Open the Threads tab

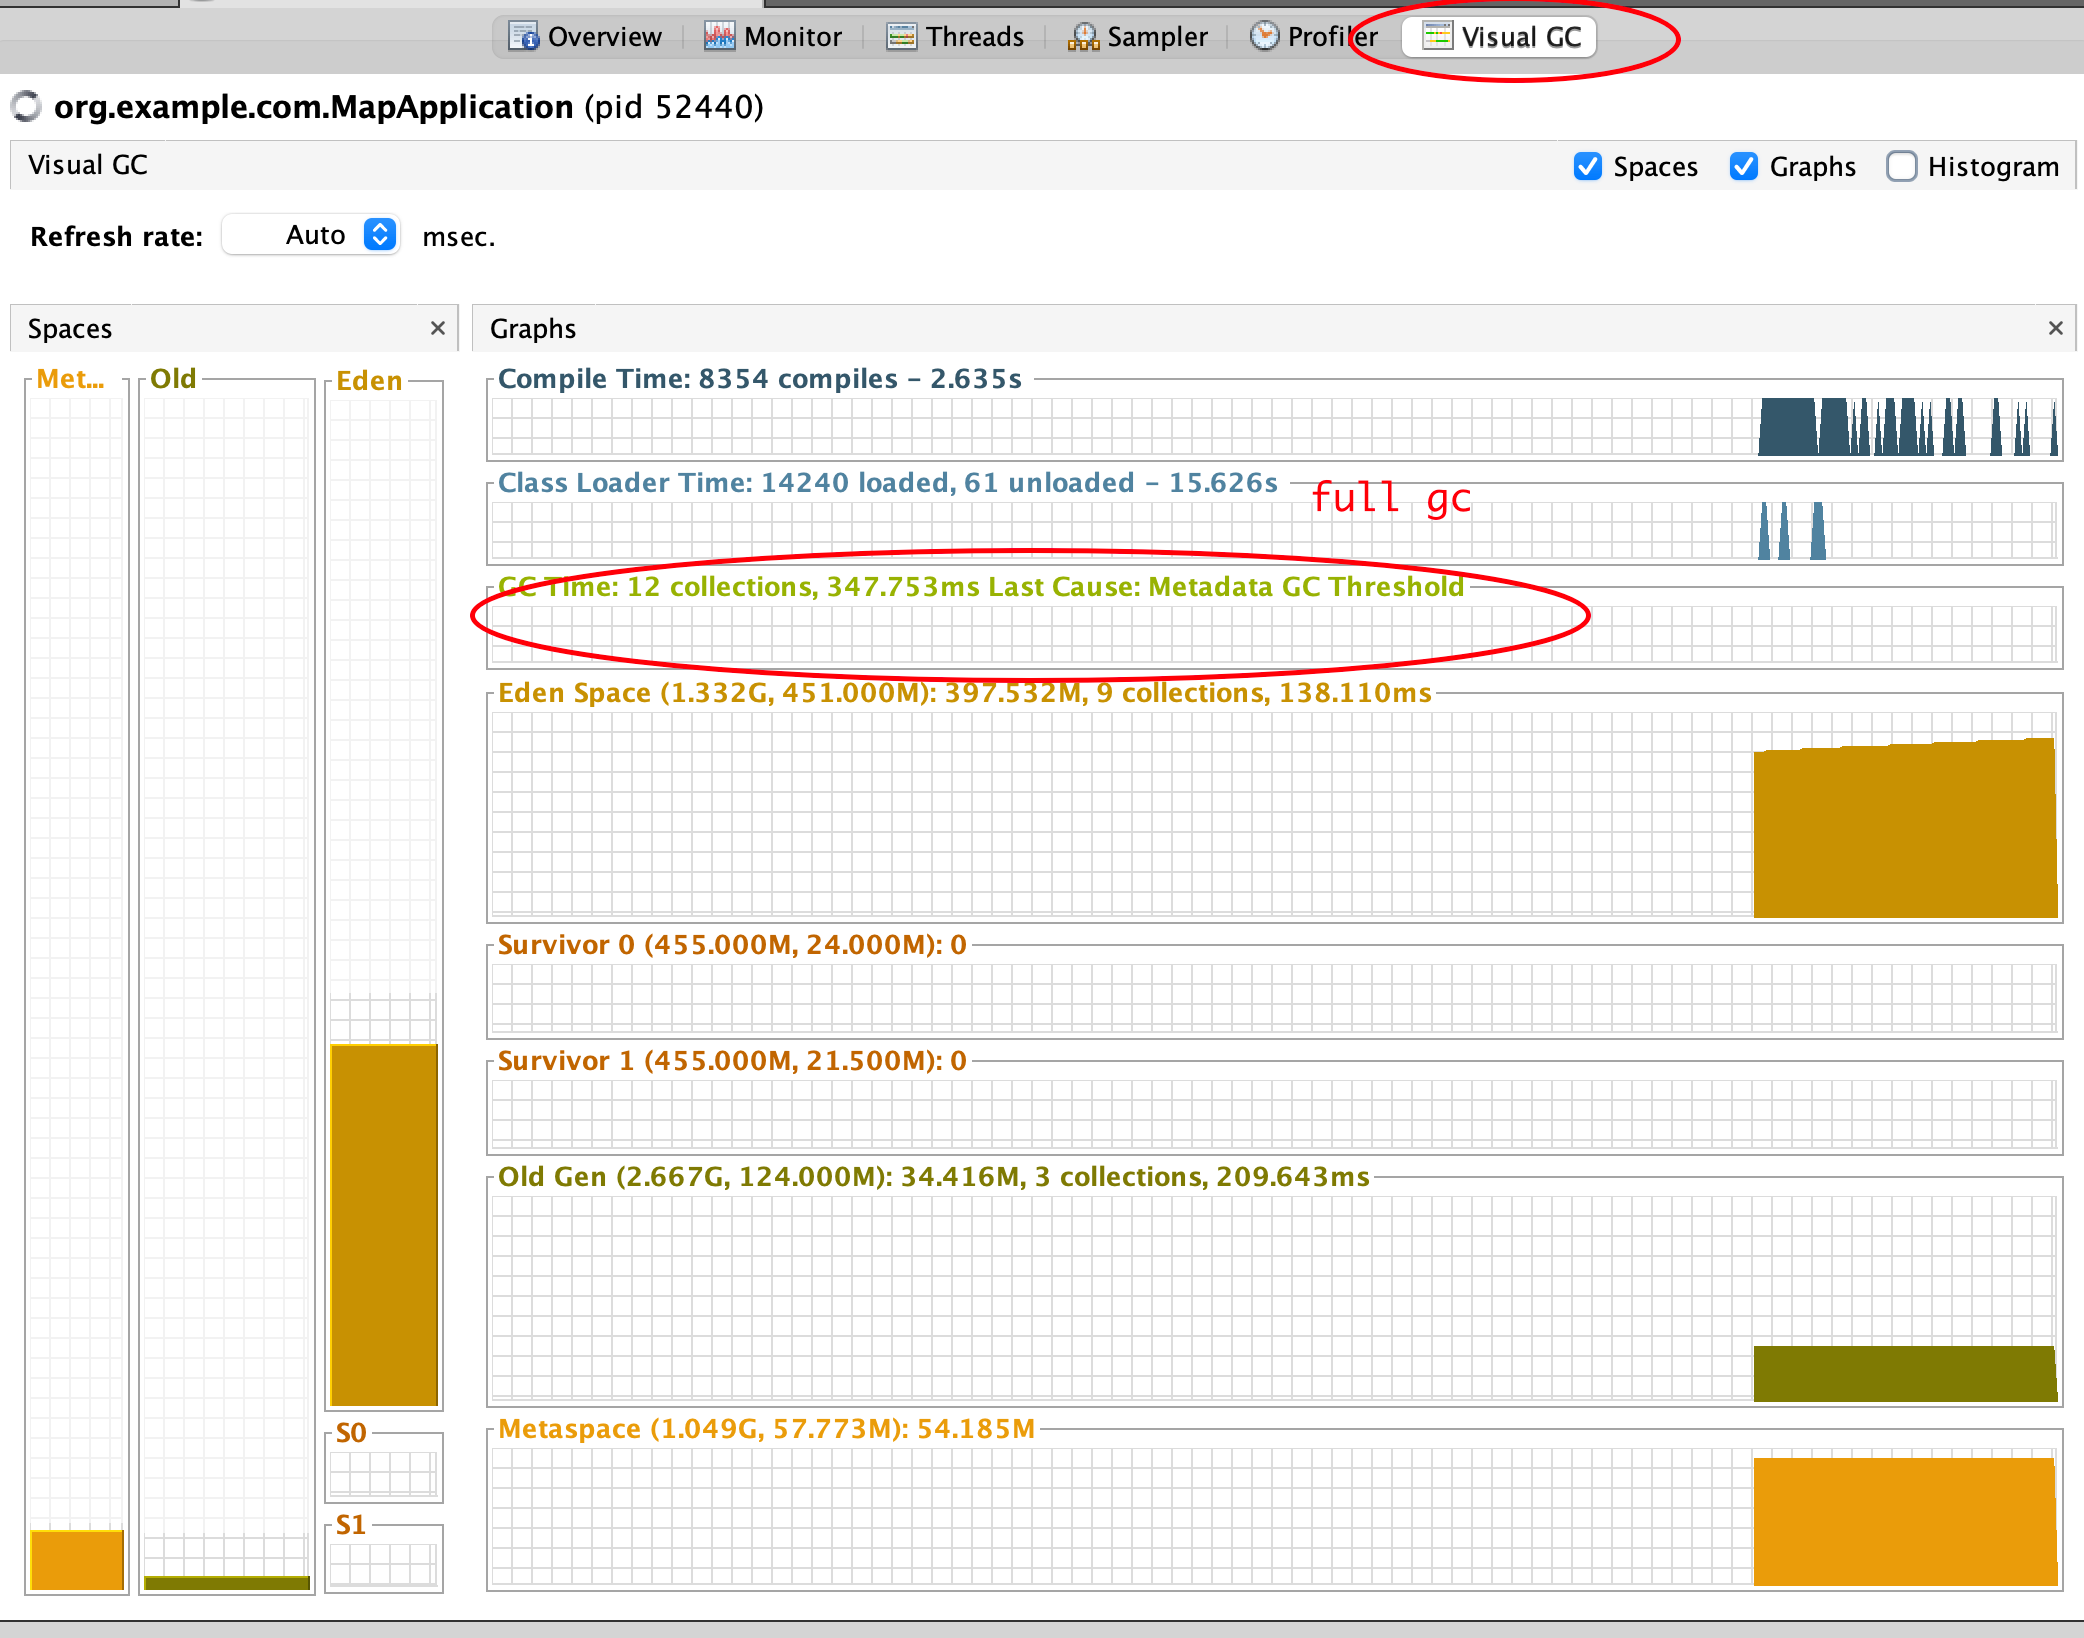pos(955,37)
